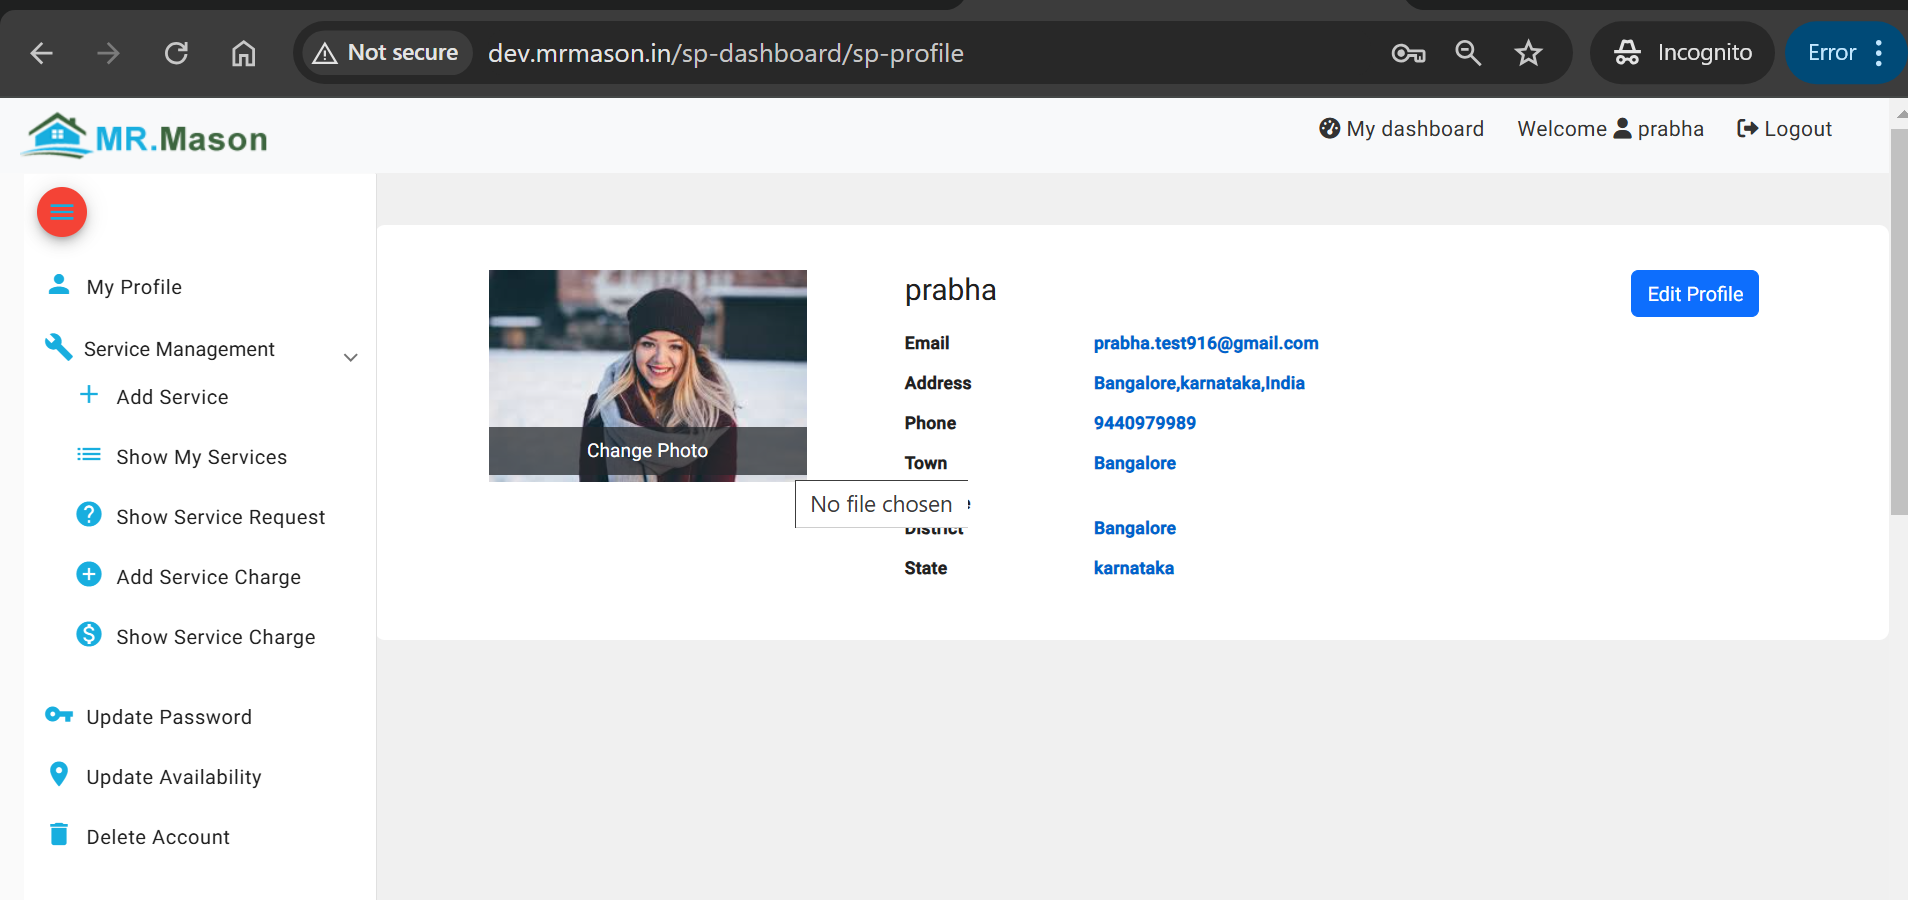The height and width of the screenshot is (900, 1908).
Task: Click the question mark icon for Show Service Request
Action: point(89,515)
